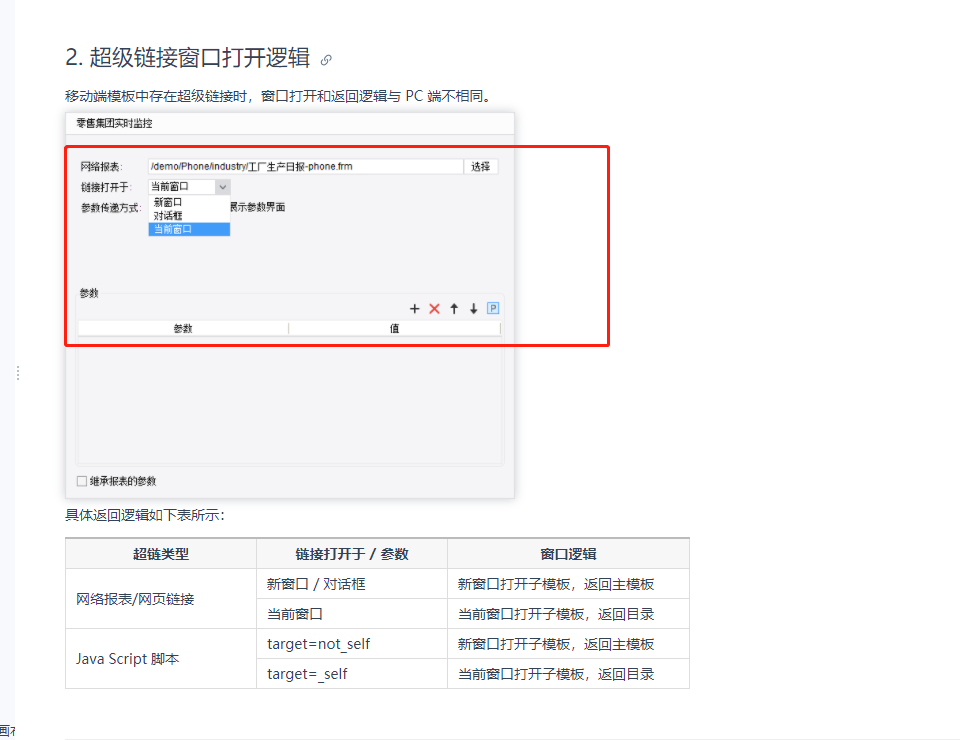960x740 pixels.
Task: Click the anchor link icon beside heading
Action: coord(326,59)
